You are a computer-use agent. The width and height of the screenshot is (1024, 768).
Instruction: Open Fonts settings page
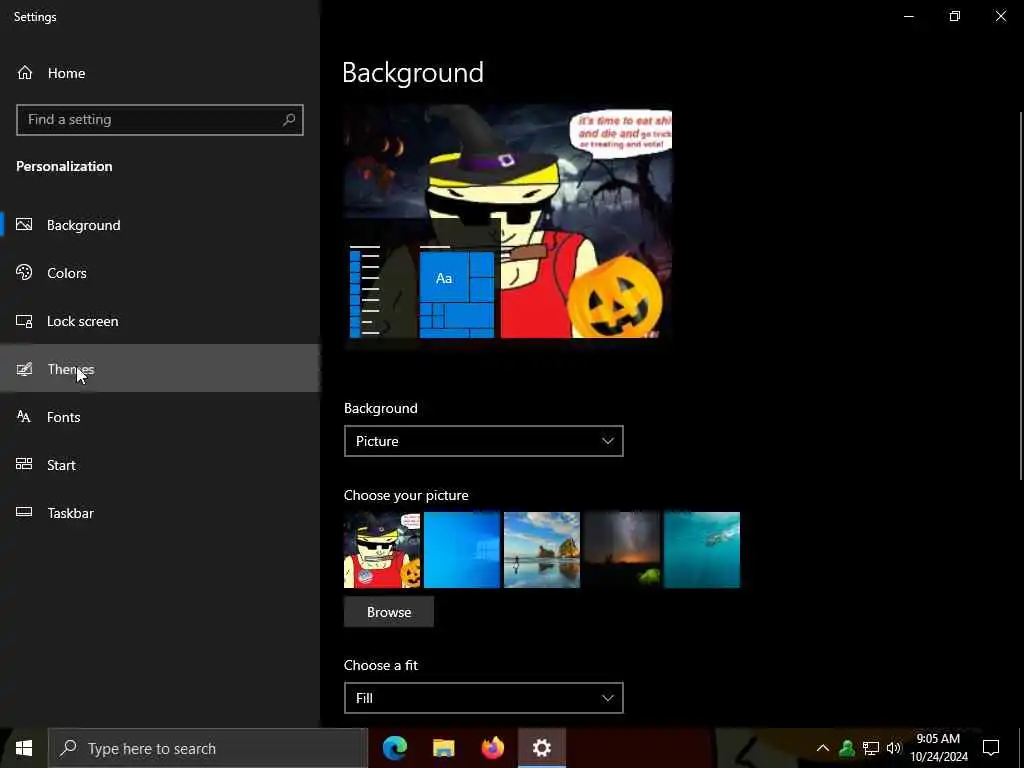(x=160, y=417)
